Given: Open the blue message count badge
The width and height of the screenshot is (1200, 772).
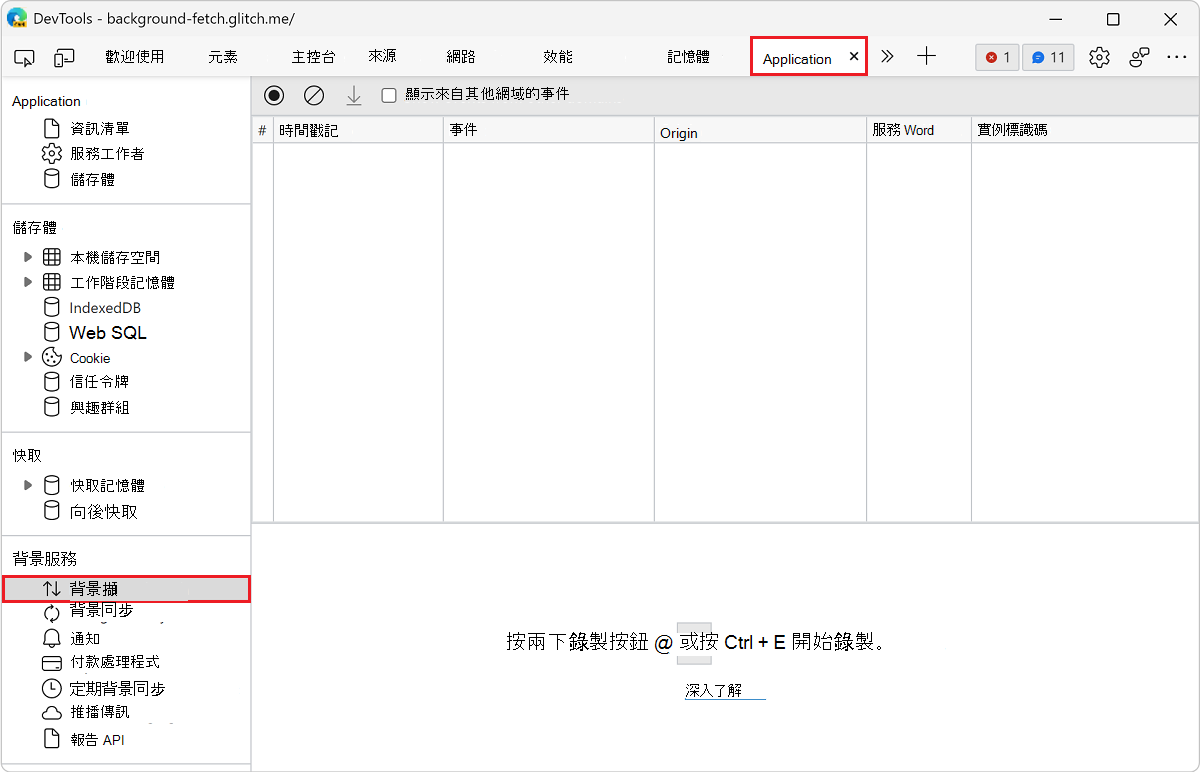Looking at the screenshot, I should point(1048,58).
